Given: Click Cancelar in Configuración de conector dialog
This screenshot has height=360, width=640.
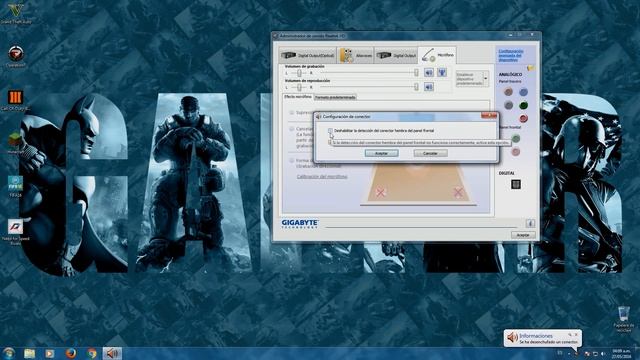Looking at the screenshot, I should coord(430,153).
